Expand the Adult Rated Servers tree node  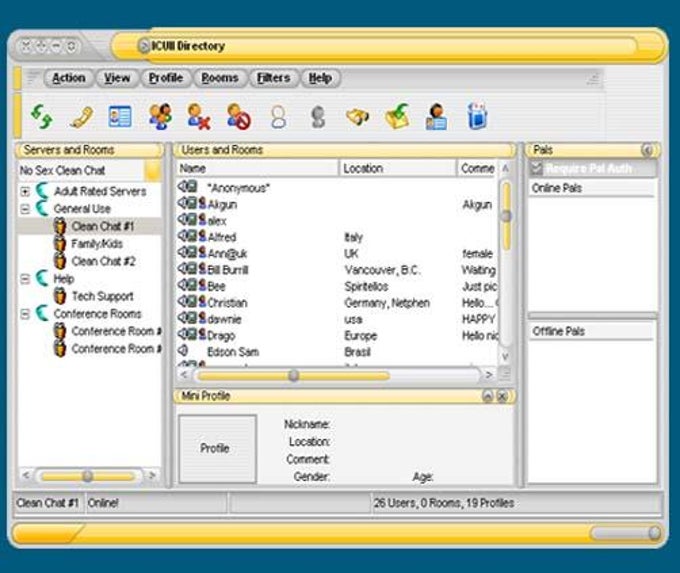coord(25,191)
